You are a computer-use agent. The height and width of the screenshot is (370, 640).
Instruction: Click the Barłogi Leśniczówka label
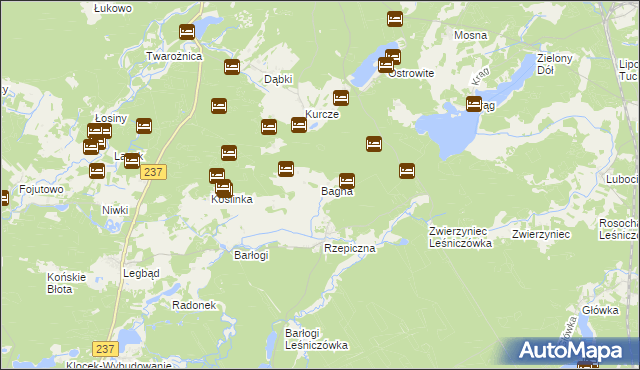click(x=316, y=339)
